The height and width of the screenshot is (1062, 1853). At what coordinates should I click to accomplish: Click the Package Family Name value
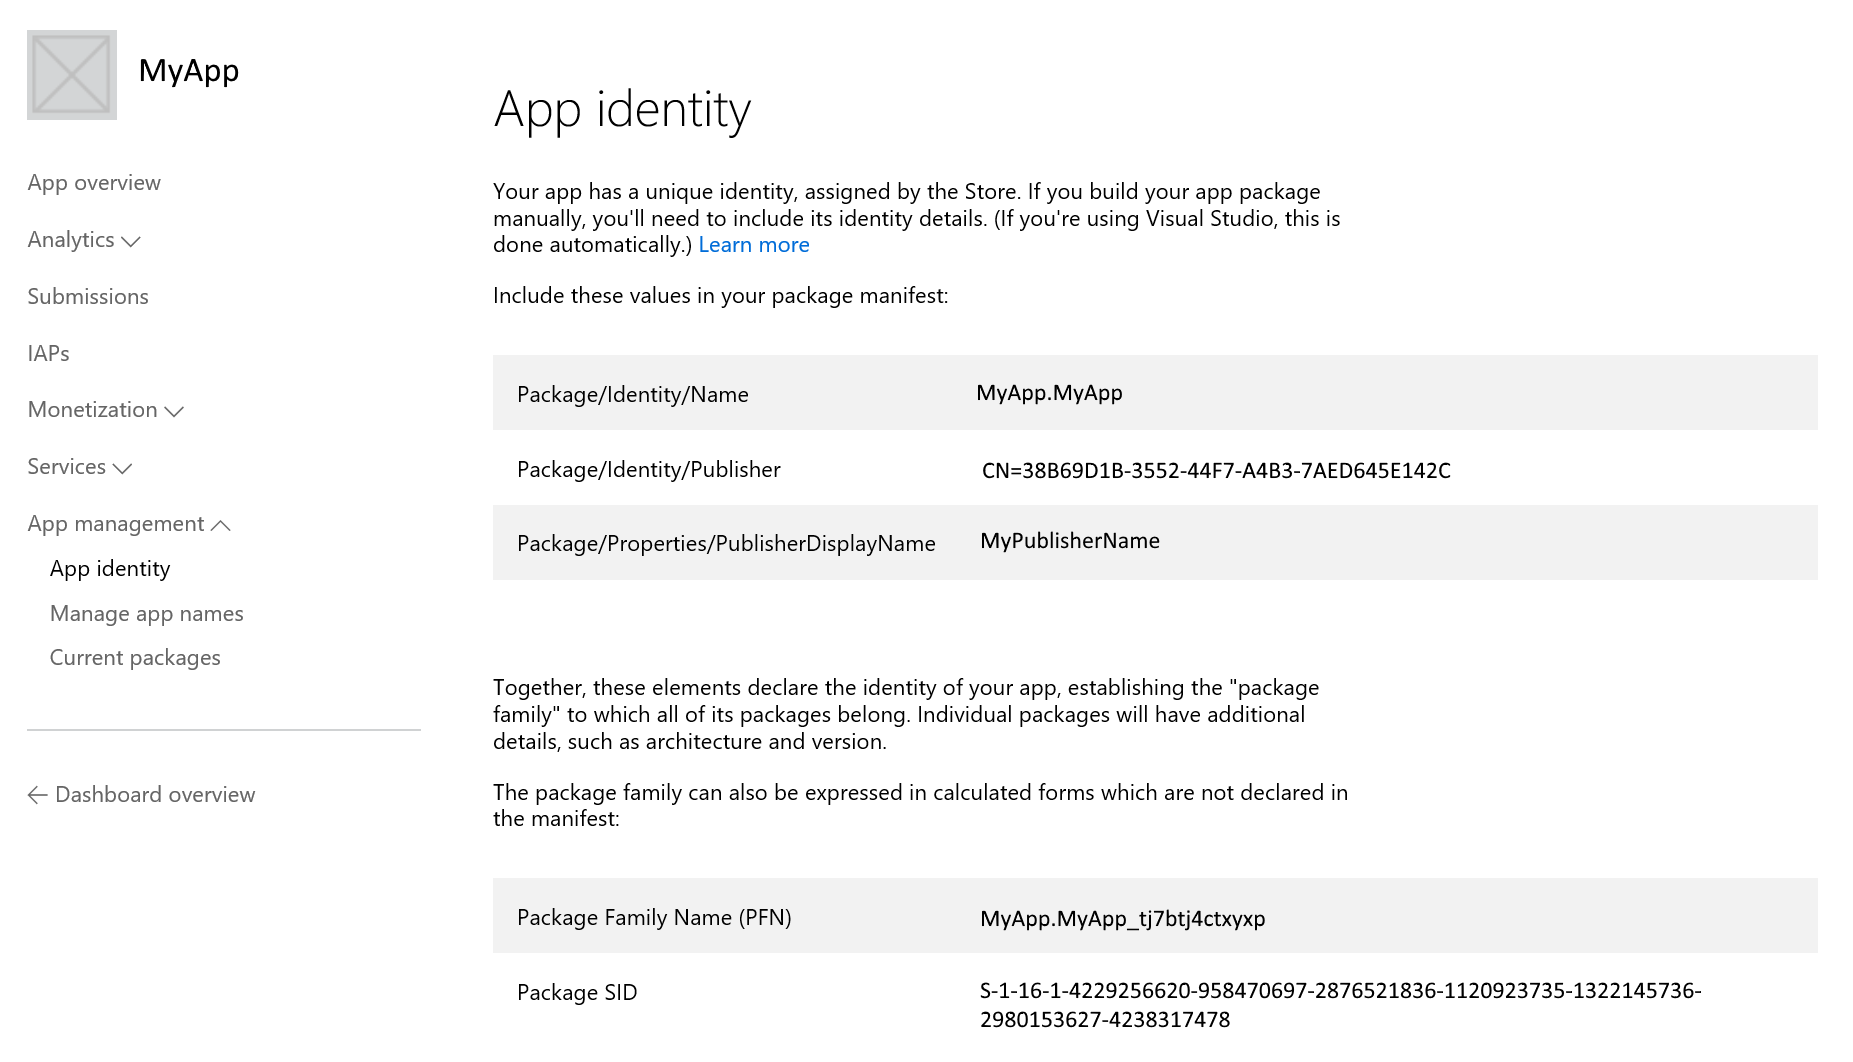pyautogui.click(x=1122, y=919)
